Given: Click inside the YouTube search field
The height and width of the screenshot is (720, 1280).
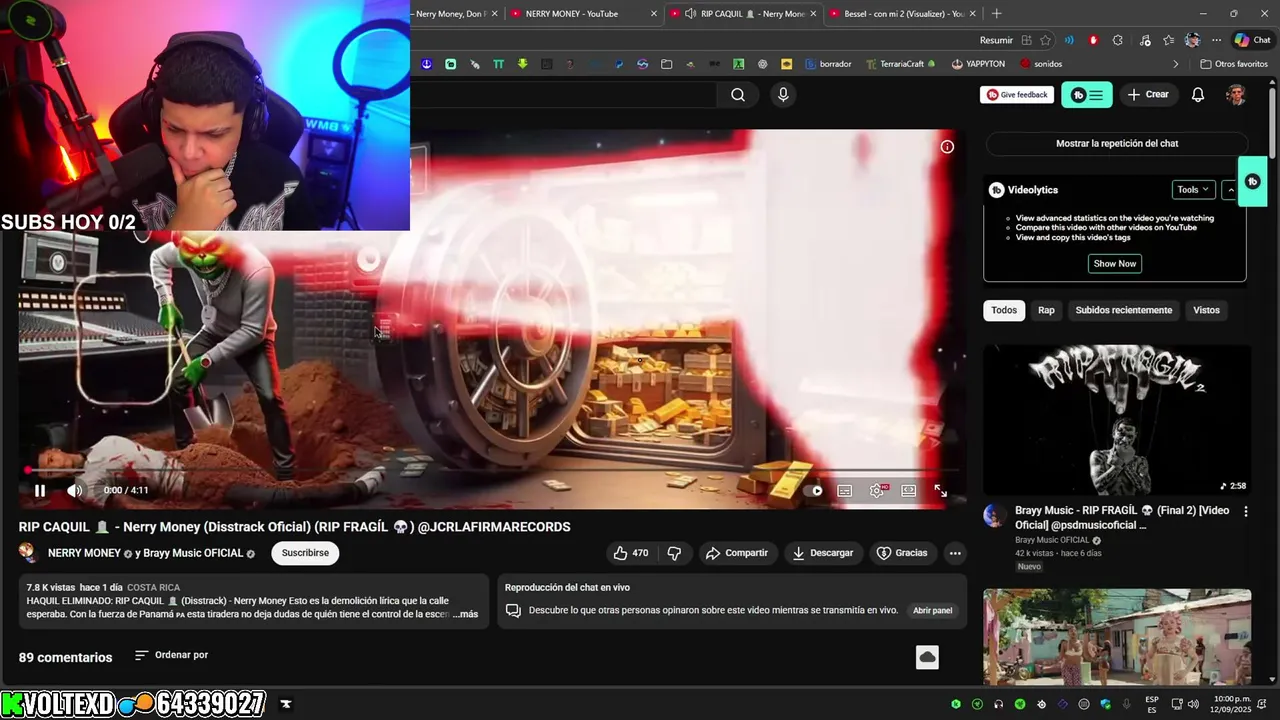Looking at the screenshot, I should point(564,95).
